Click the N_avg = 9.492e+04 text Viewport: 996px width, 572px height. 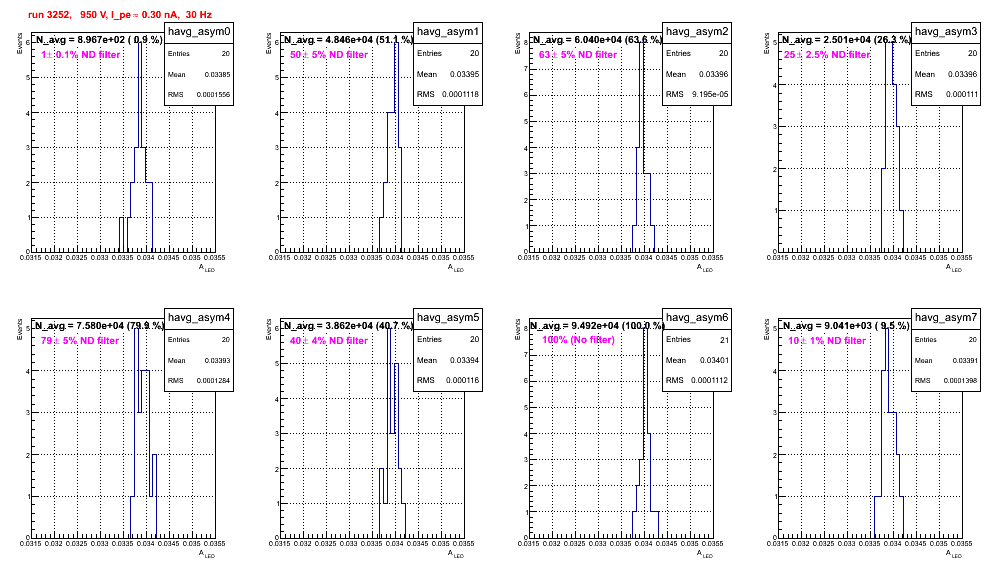(x=597, y=326)
